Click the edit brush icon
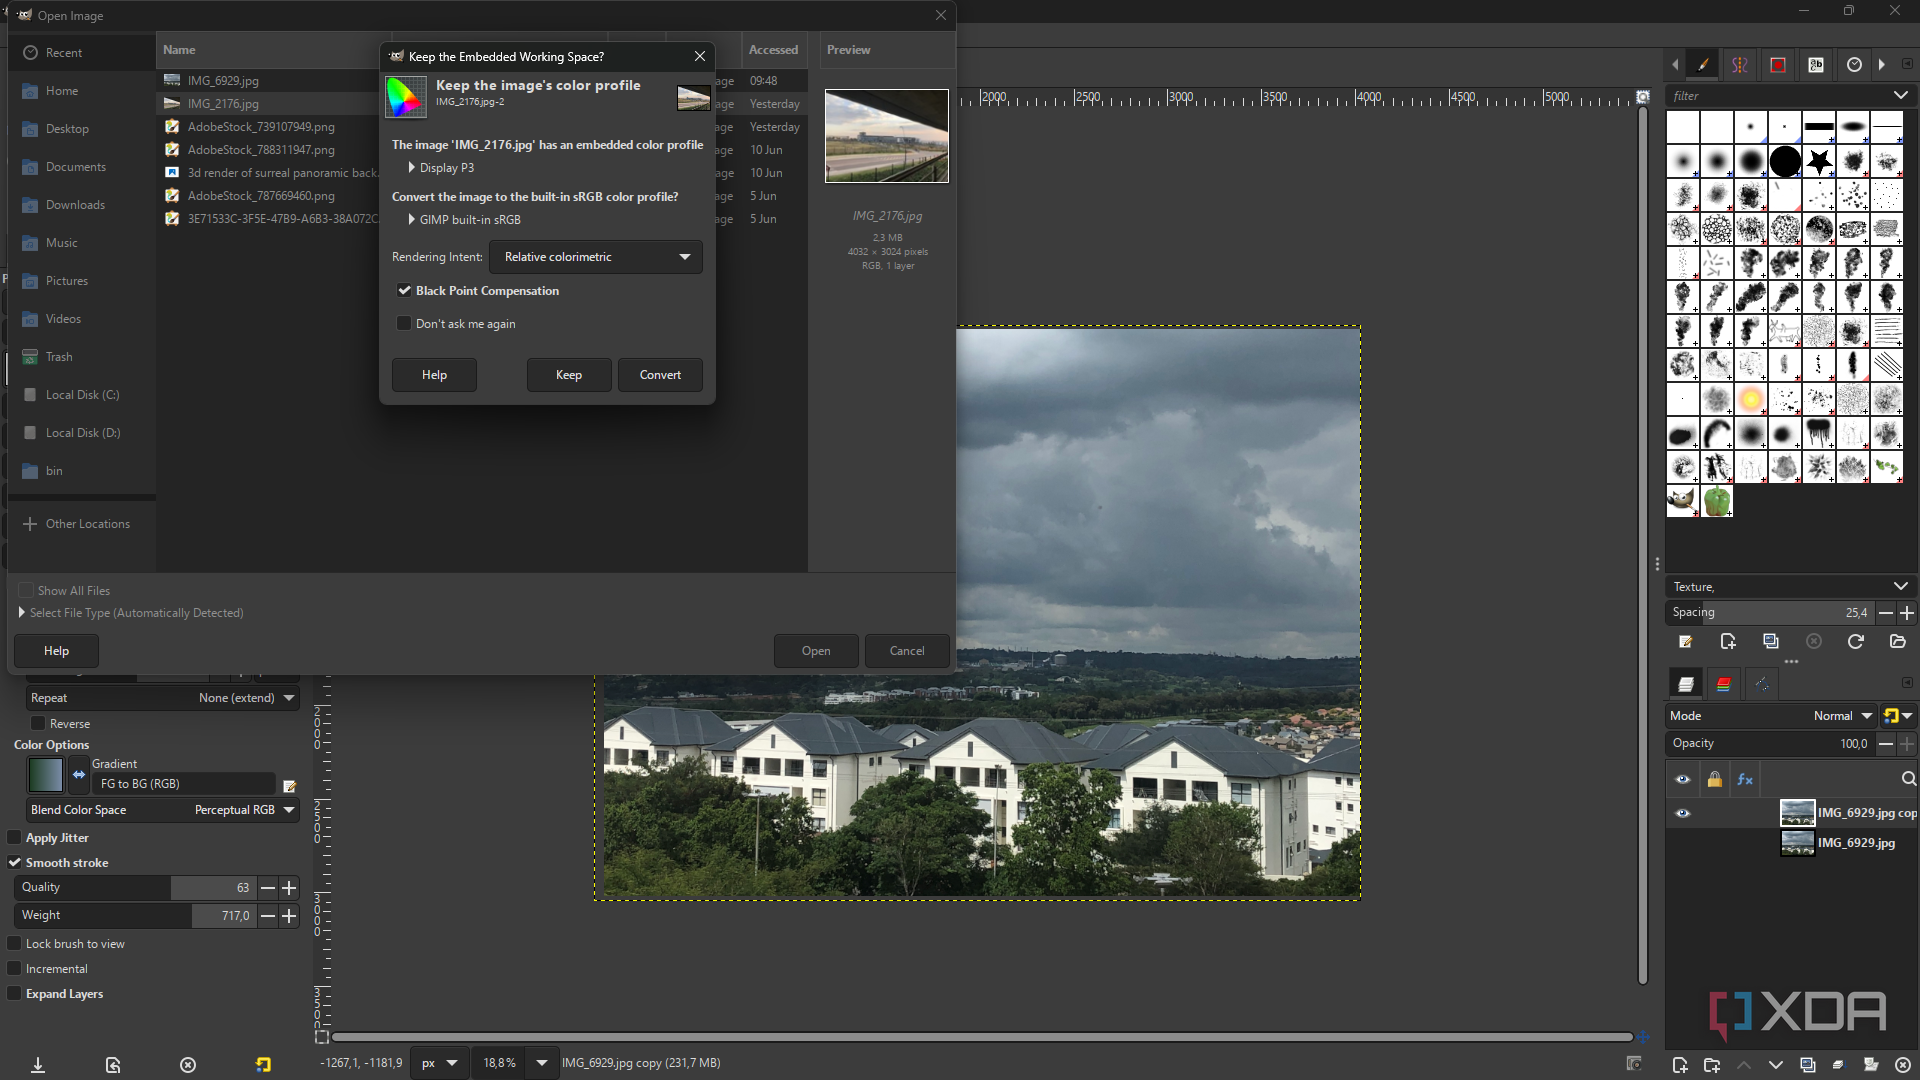Image resolution: width=1920 pixels, height=1080 pixels. coord(1686,642)
